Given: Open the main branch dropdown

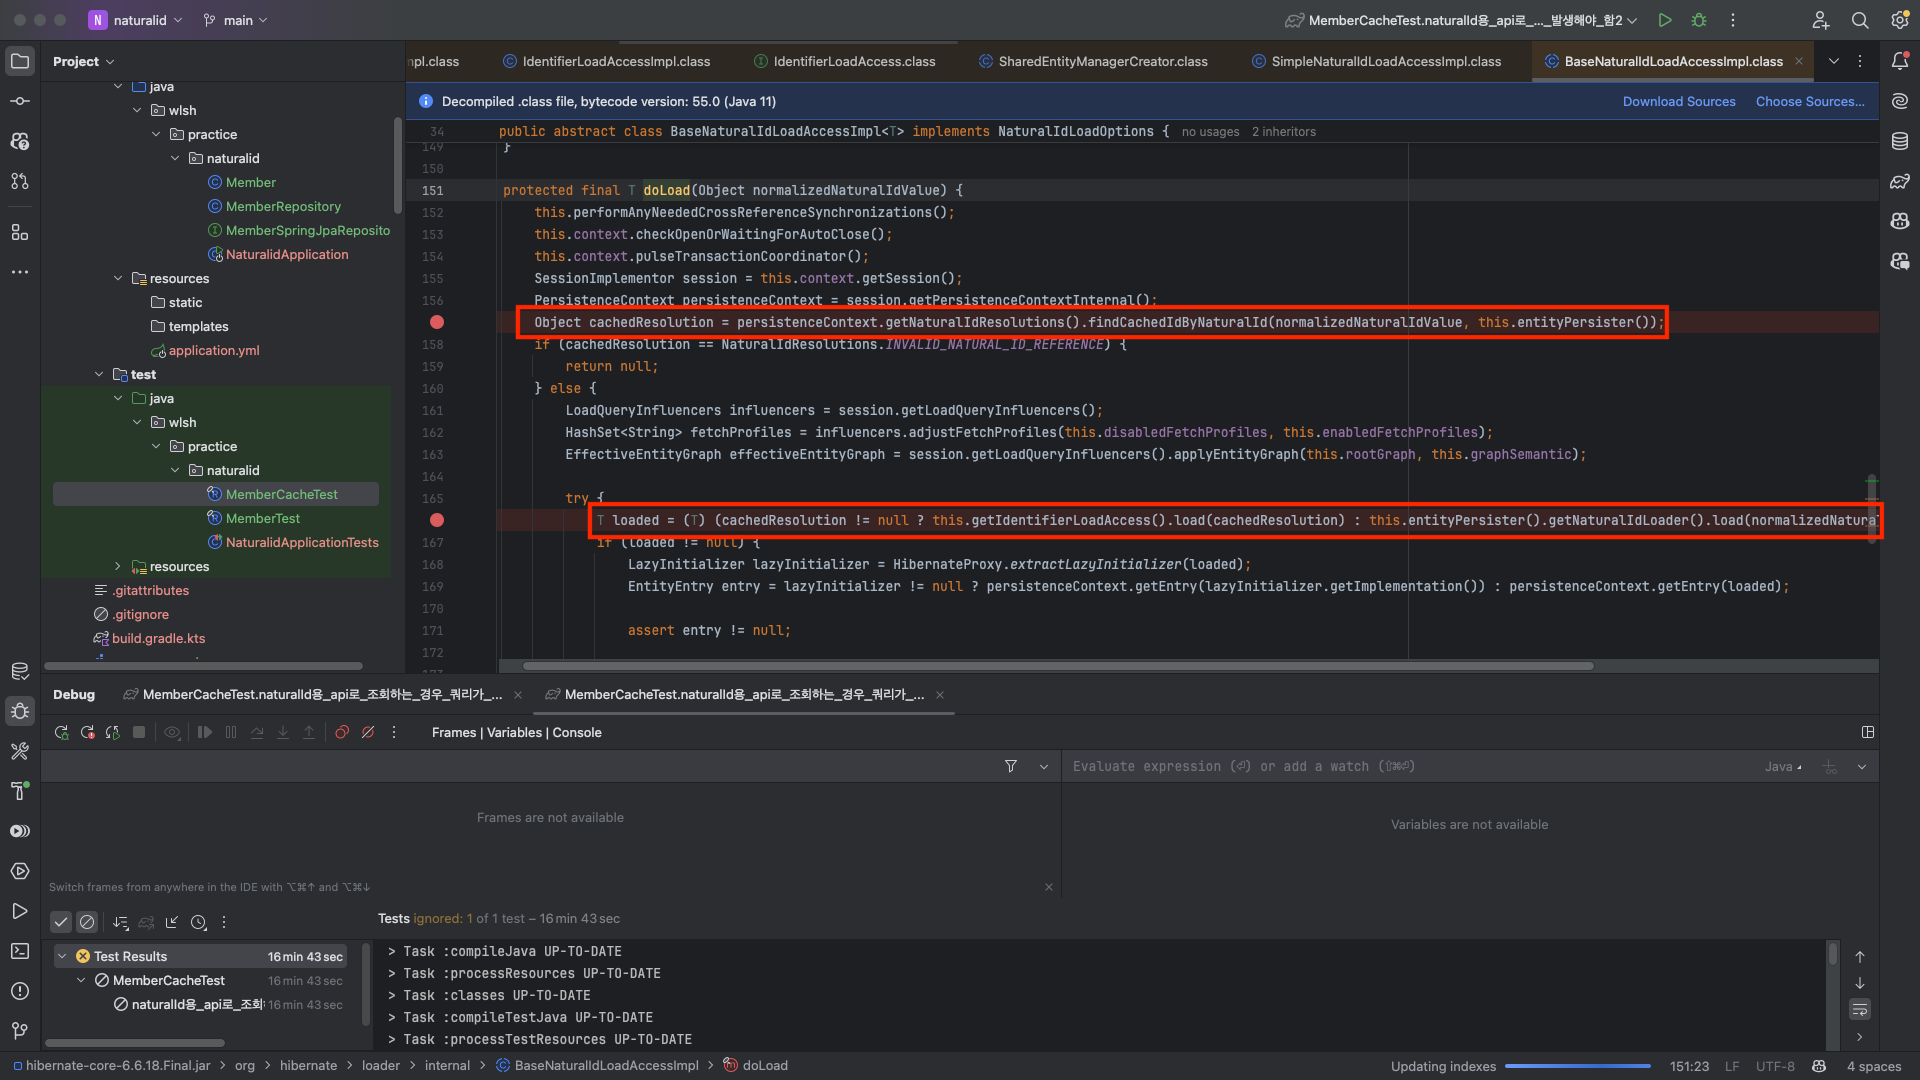Looking at the screenshot, I should tap(235, 20).
